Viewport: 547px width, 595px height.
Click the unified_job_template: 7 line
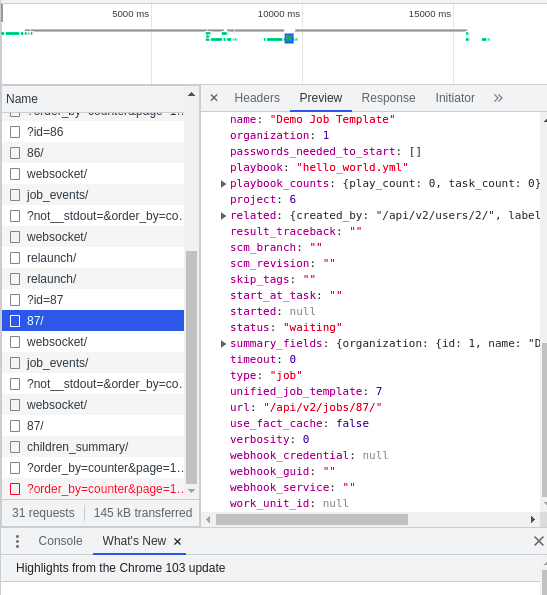pyautogui.click(x=306, y=392)
